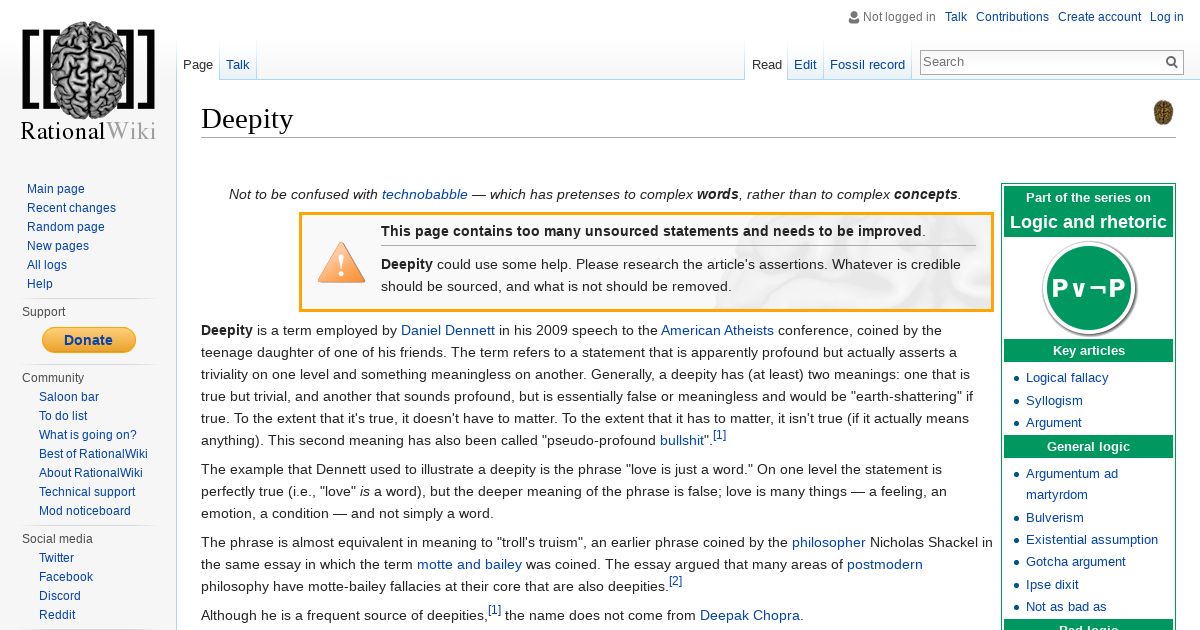Open Argument article
Screen dimensions: 1200x630
click(x=1054, y=423)
